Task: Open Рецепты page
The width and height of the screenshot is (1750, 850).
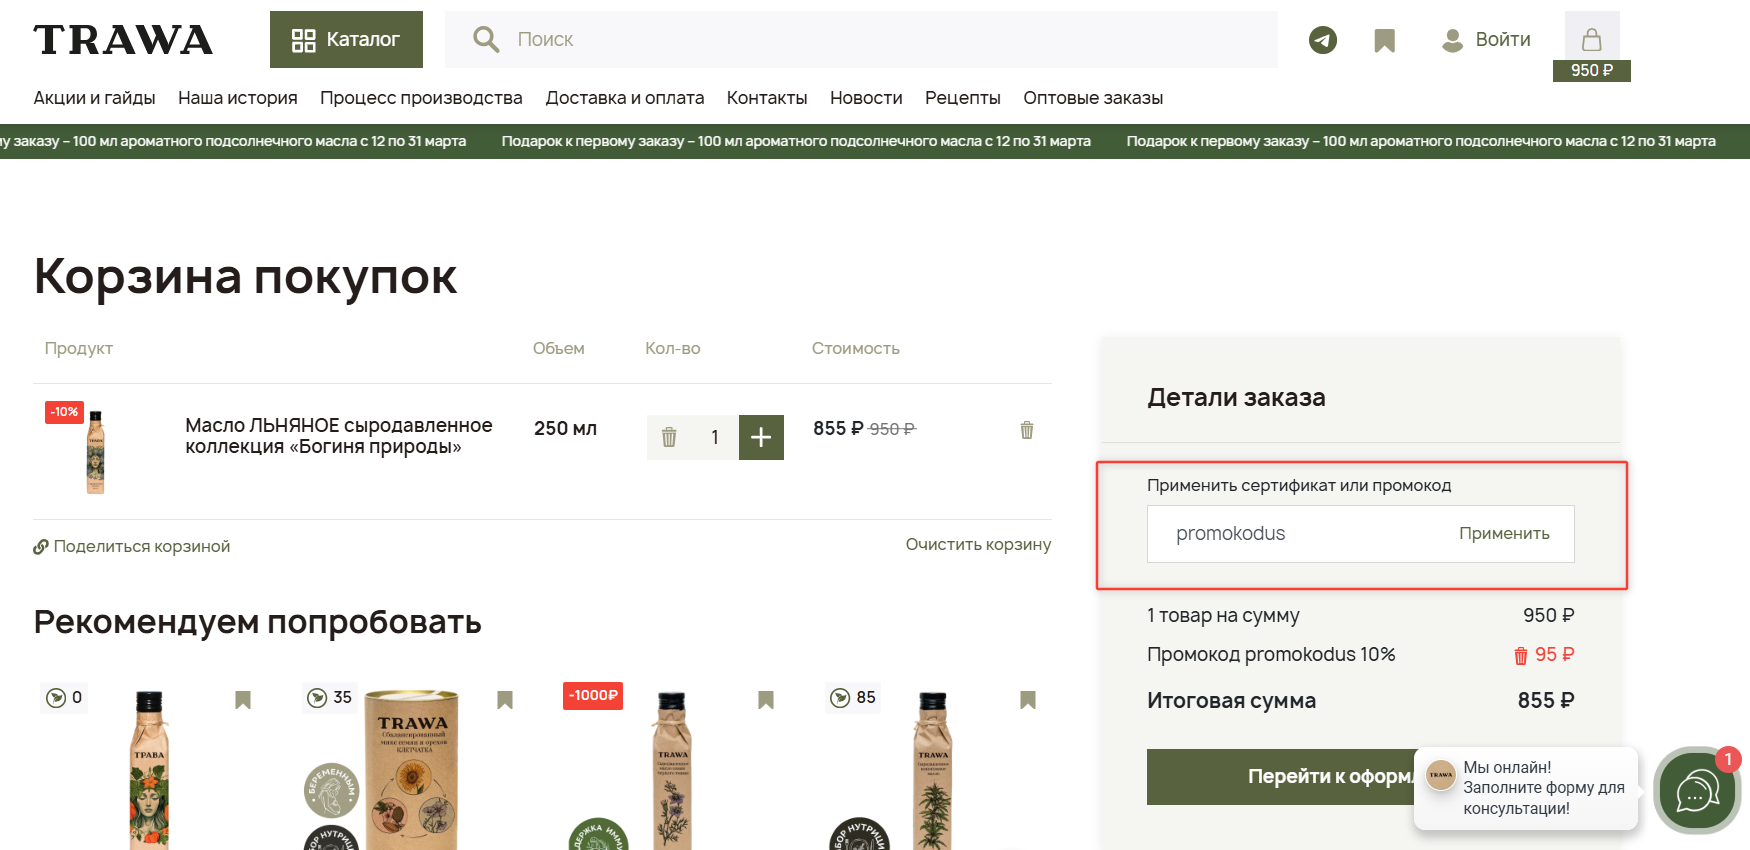Action: point(963,98)
